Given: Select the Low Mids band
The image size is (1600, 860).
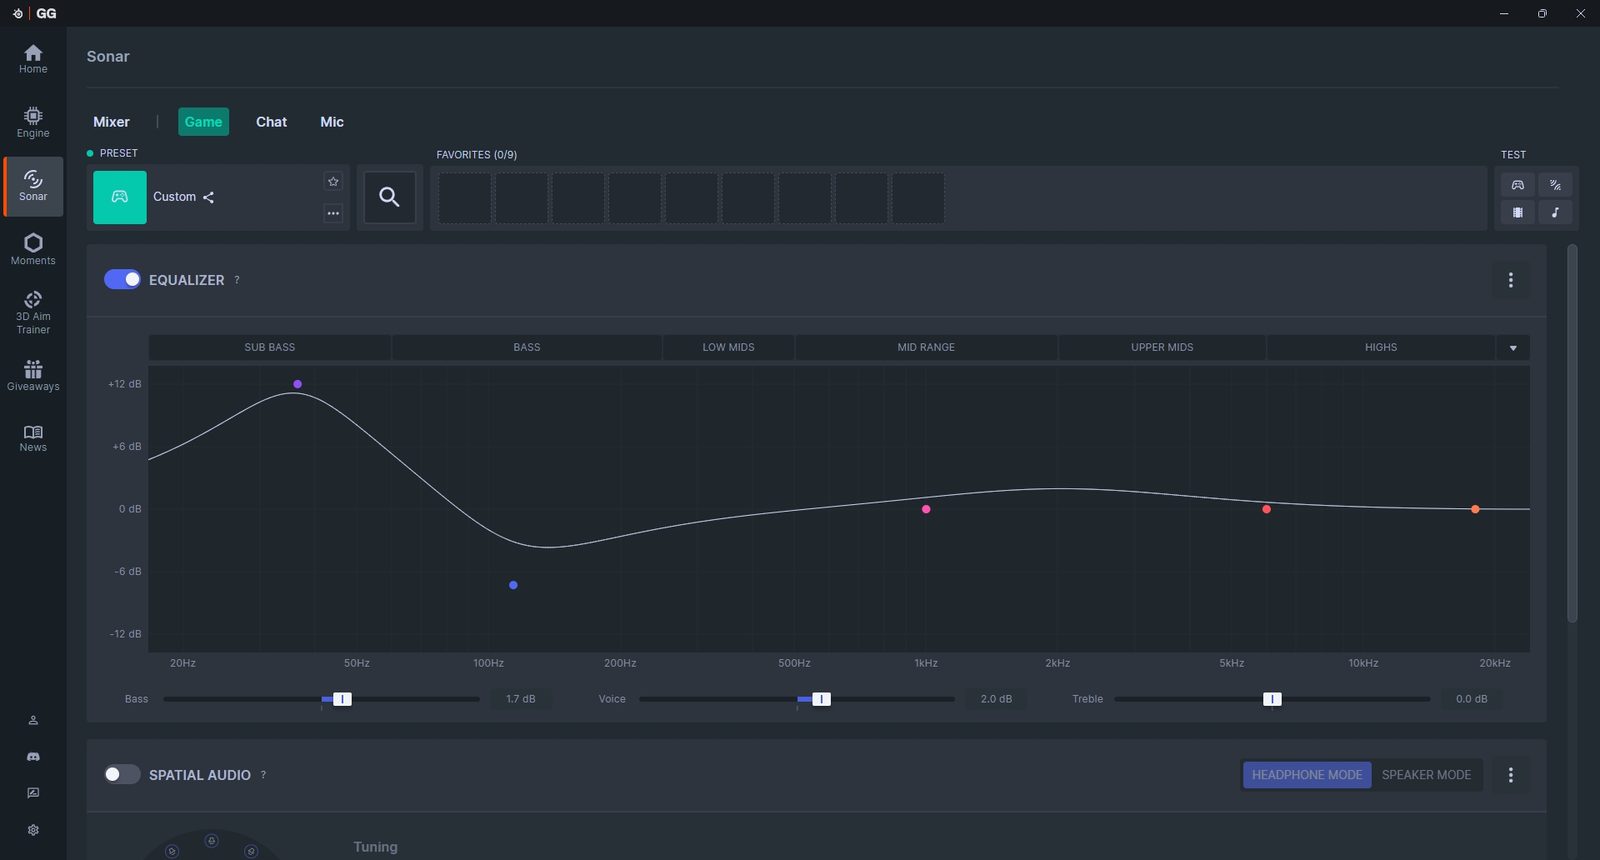Looking at the screenshot, I should click(x=728, y=348).
